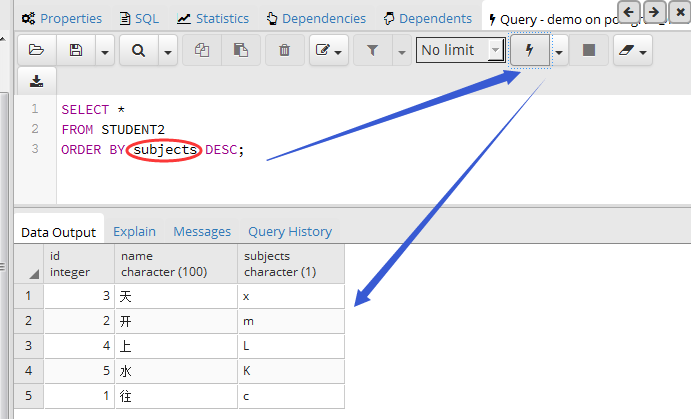Expand the Filter options dropdown arrow
Image resolution: width=691 pixels, height=419 pixels.
(401, 51)
